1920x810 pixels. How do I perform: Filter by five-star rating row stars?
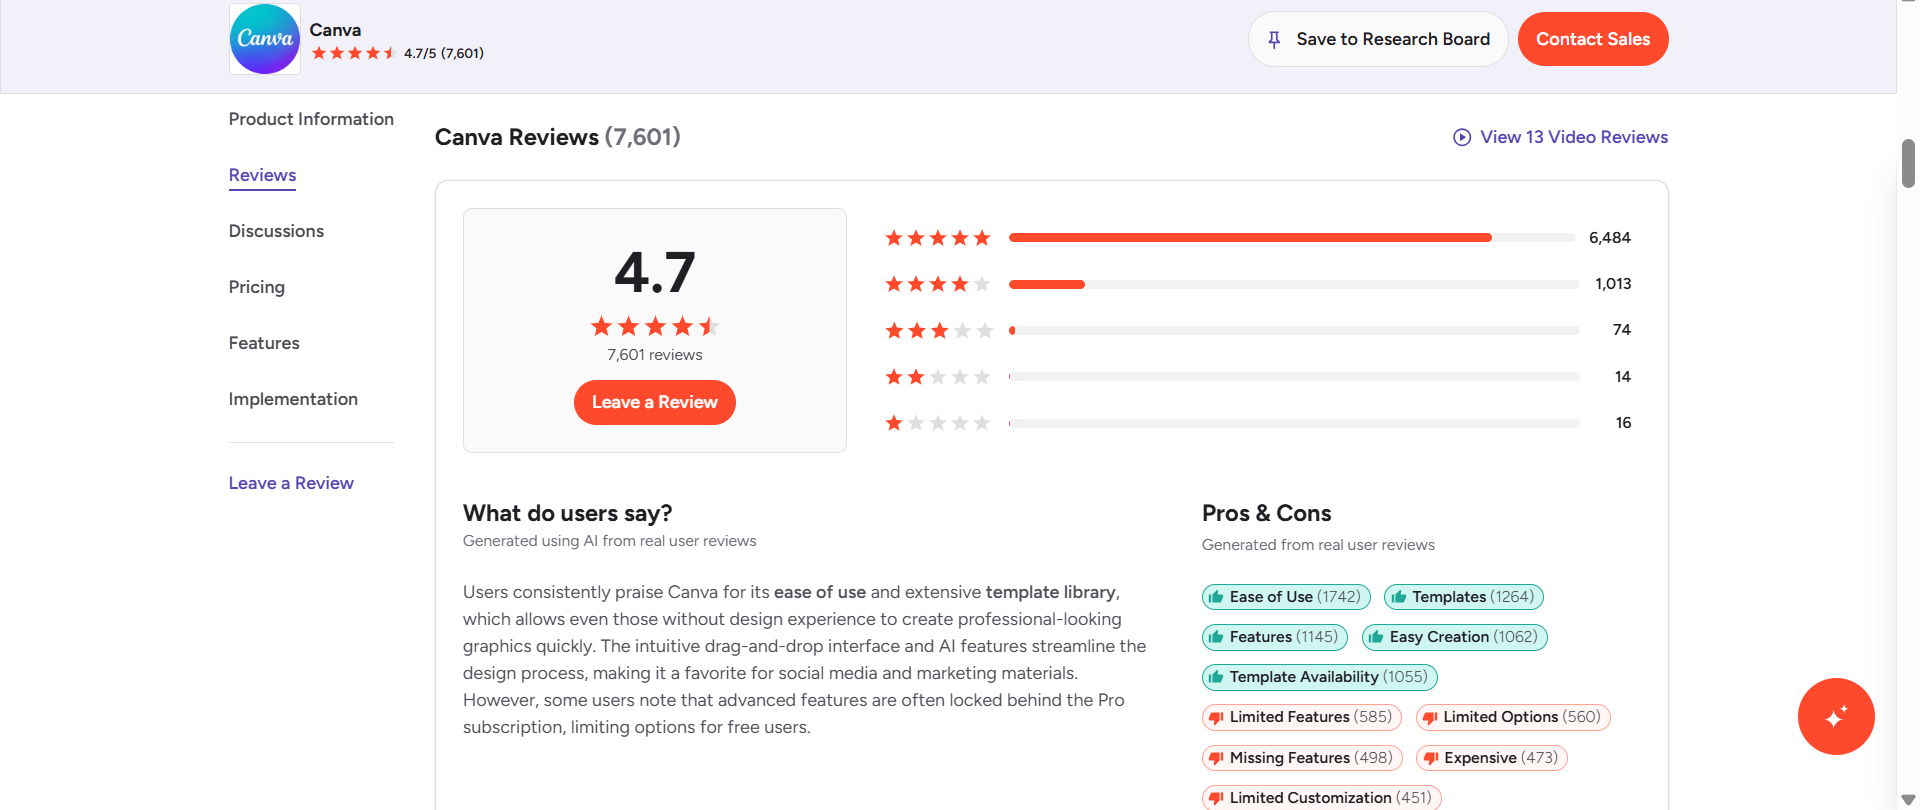point(938,238)
